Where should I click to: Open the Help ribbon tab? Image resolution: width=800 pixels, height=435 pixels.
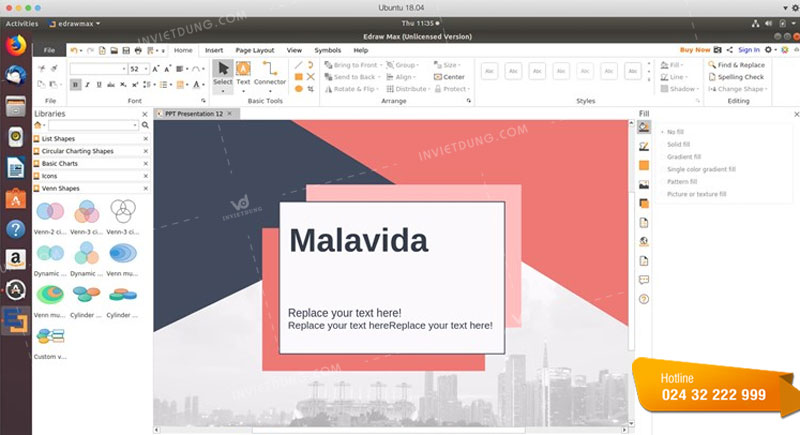360,50
